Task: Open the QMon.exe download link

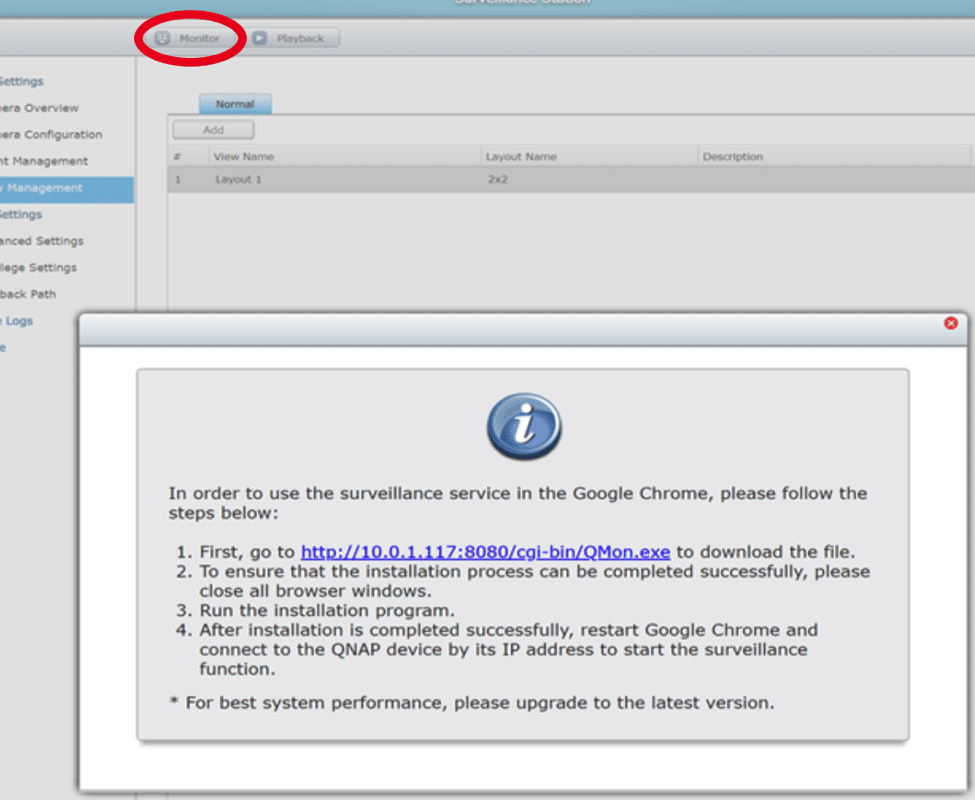Action: click(485, 552)
